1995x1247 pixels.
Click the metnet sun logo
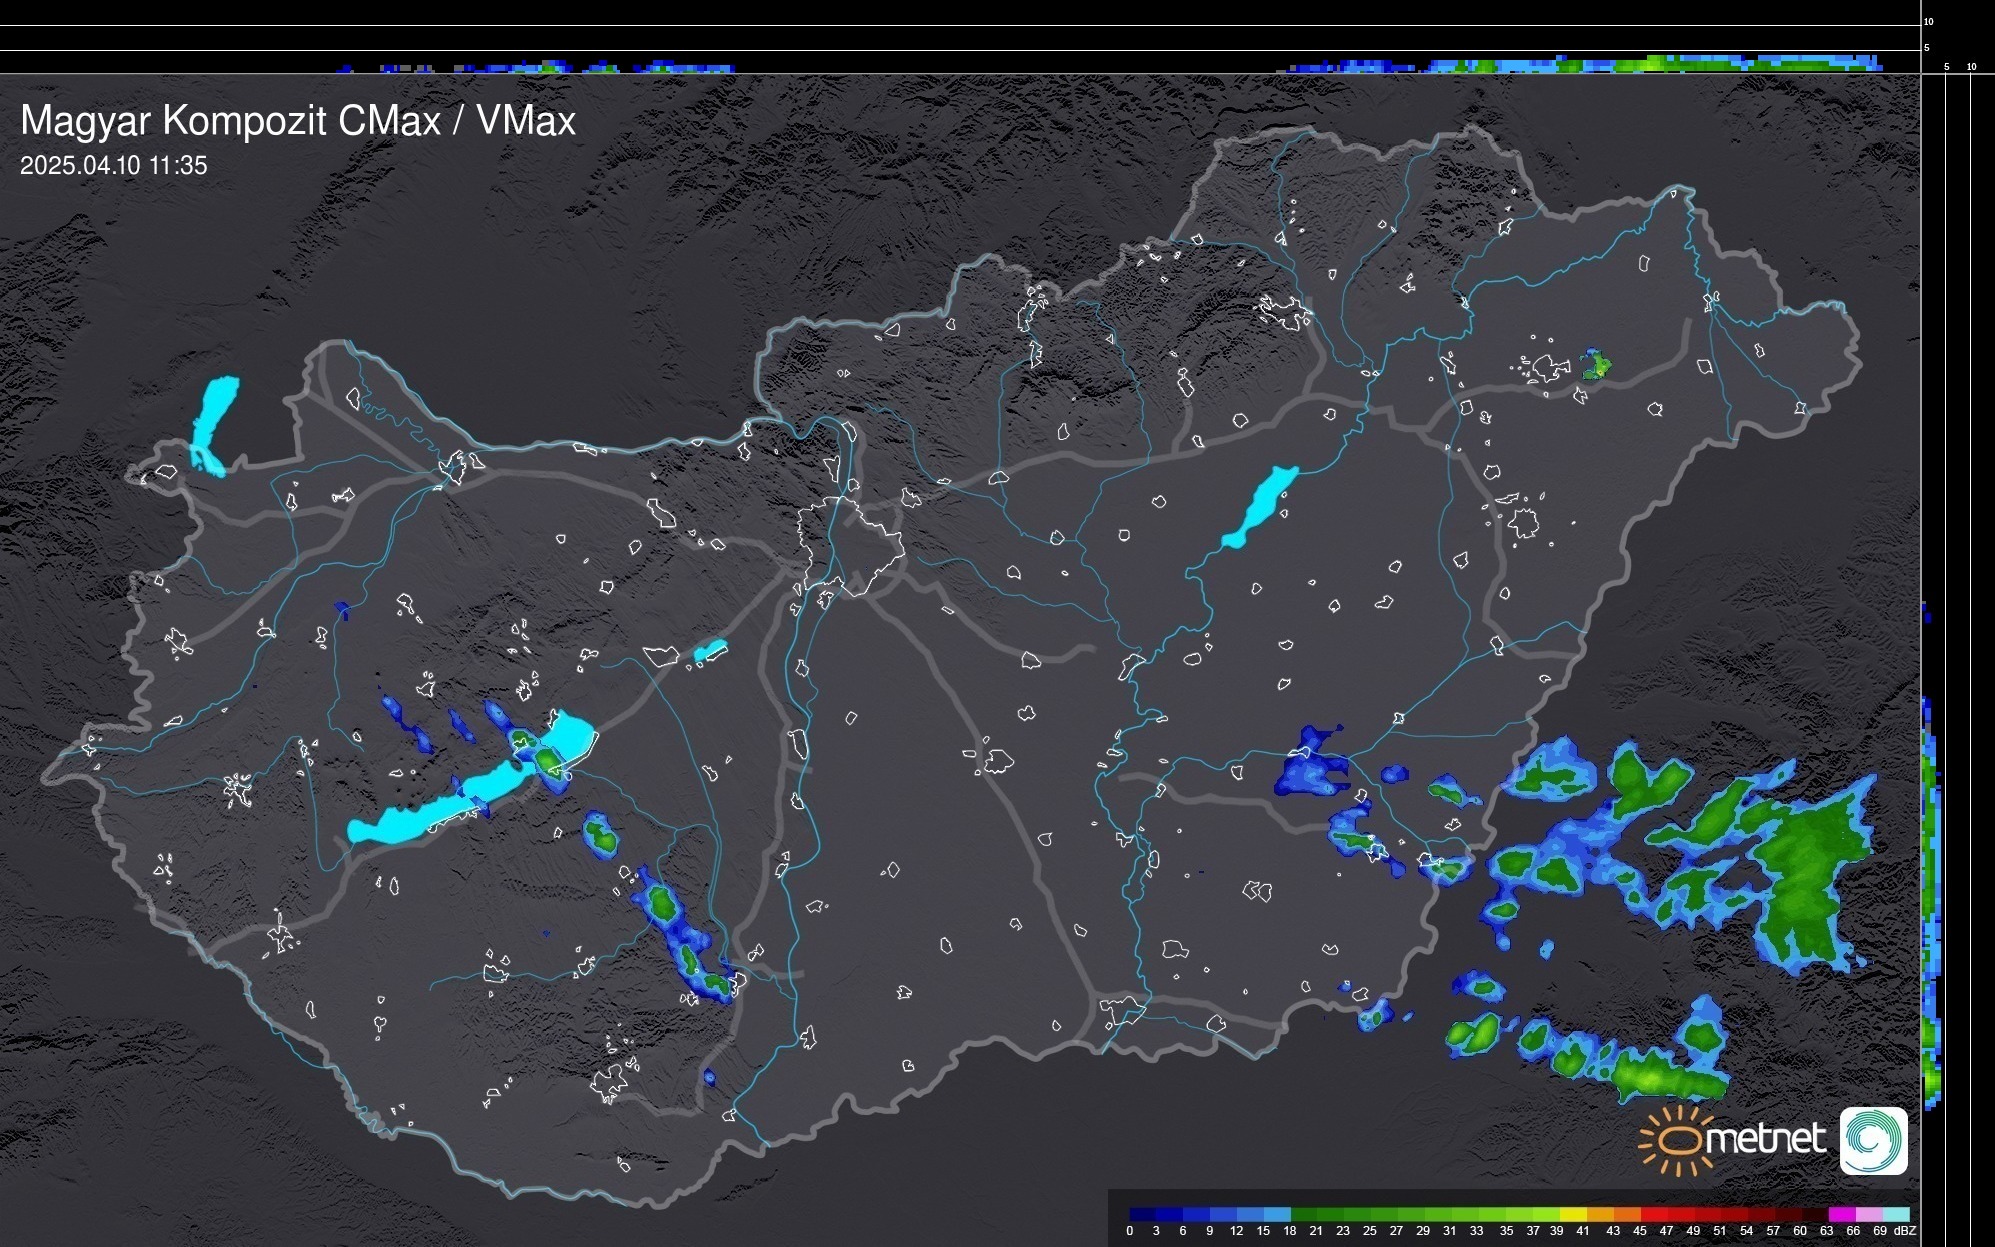[x=1677, y=1141]
